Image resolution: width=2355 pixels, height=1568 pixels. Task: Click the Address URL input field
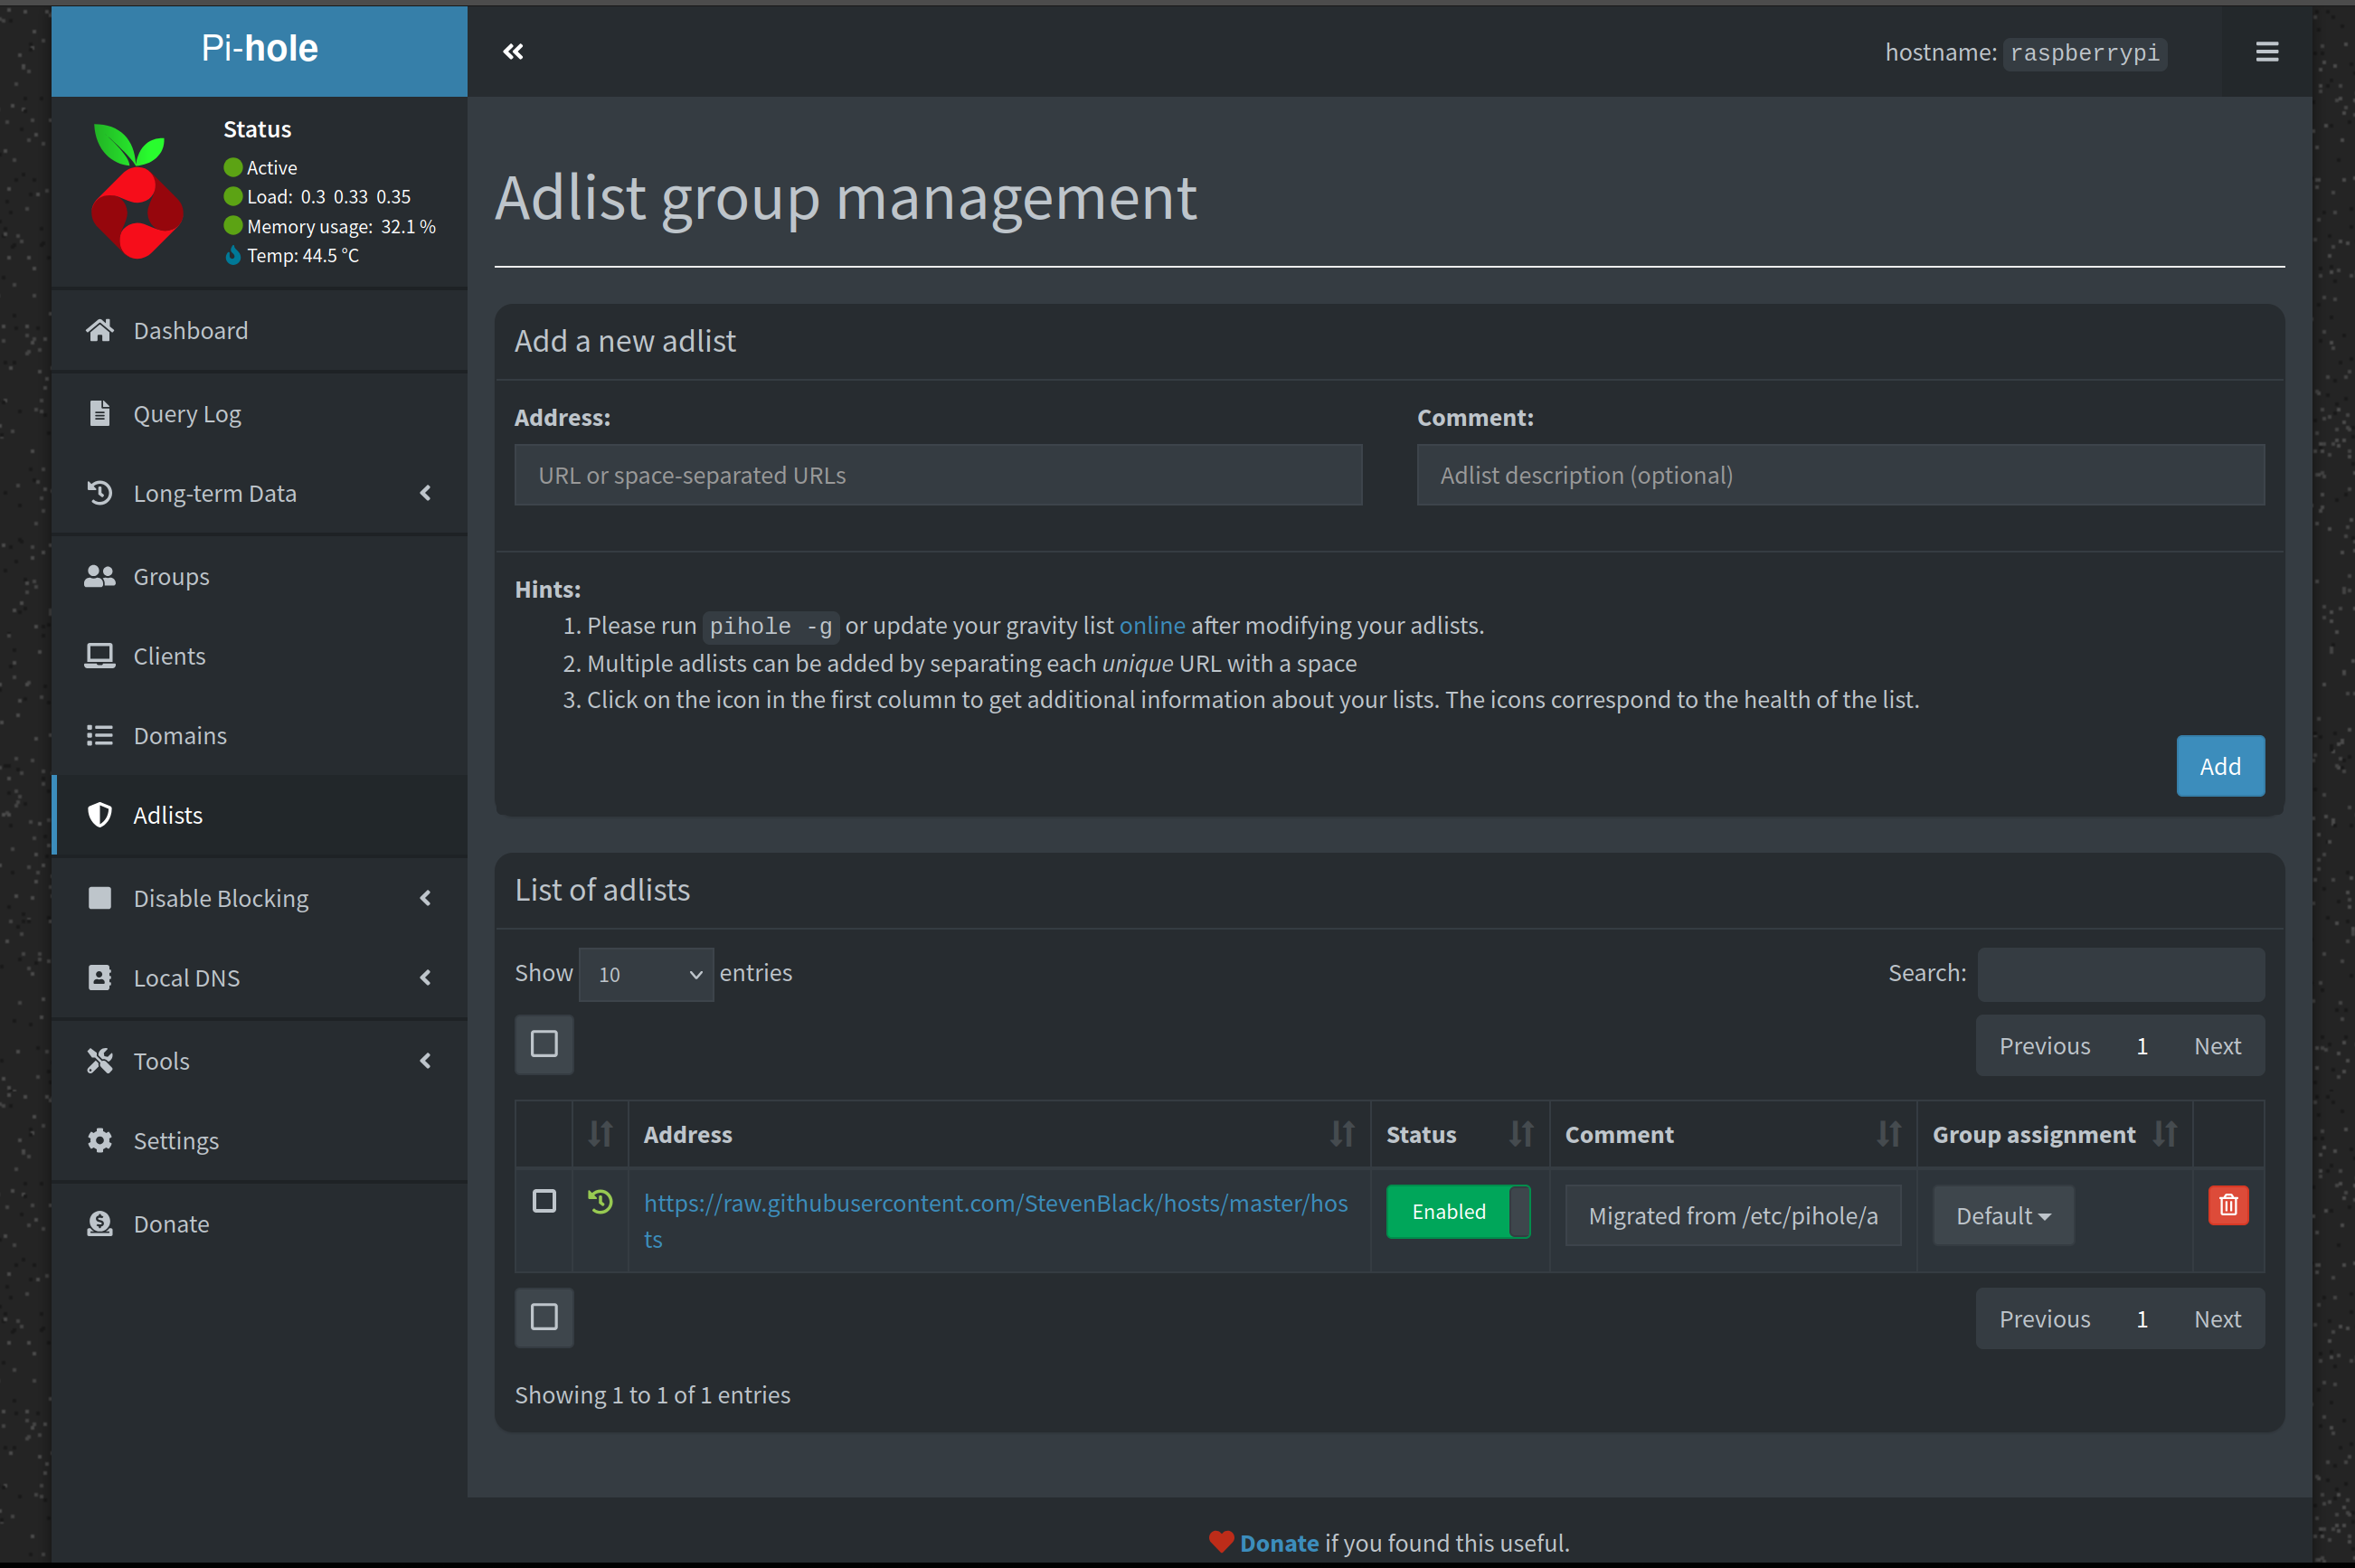(937, 475)
